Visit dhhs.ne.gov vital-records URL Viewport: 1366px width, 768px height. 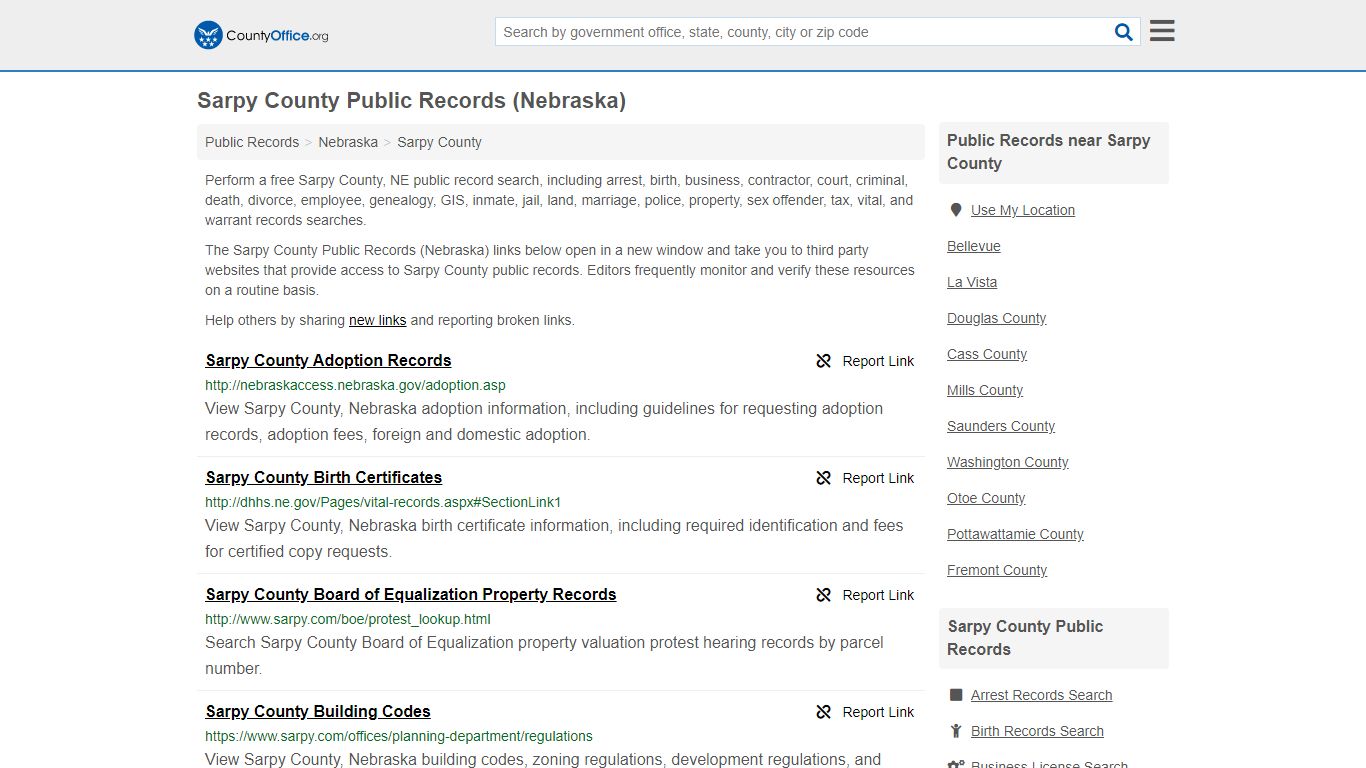pyautogui.click(x=383, y=502)
